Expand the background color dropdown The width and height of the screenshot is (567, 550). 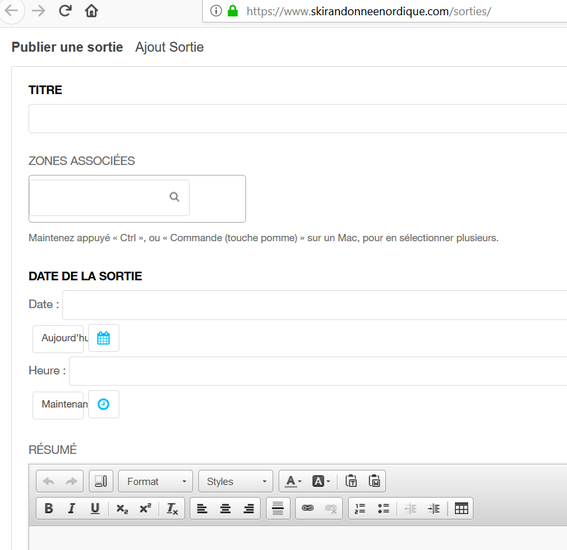click(x=321, y=481)
